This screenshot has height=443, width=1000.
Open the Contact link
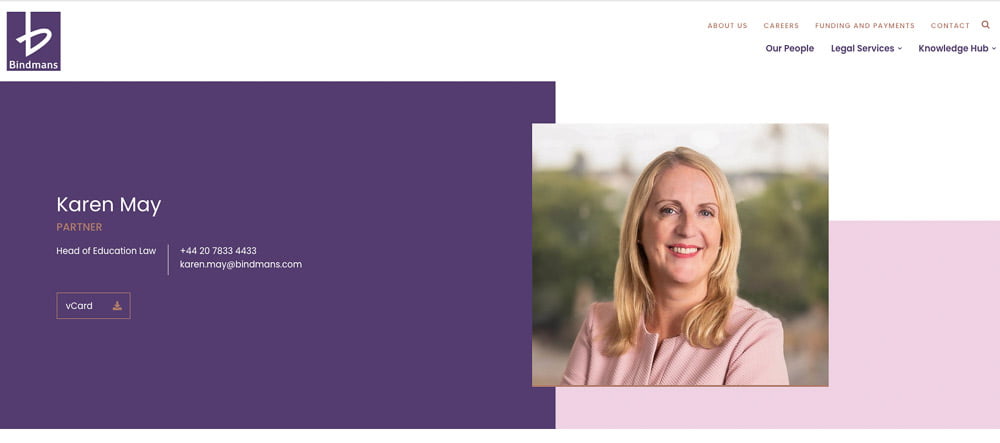click(950, 25)
